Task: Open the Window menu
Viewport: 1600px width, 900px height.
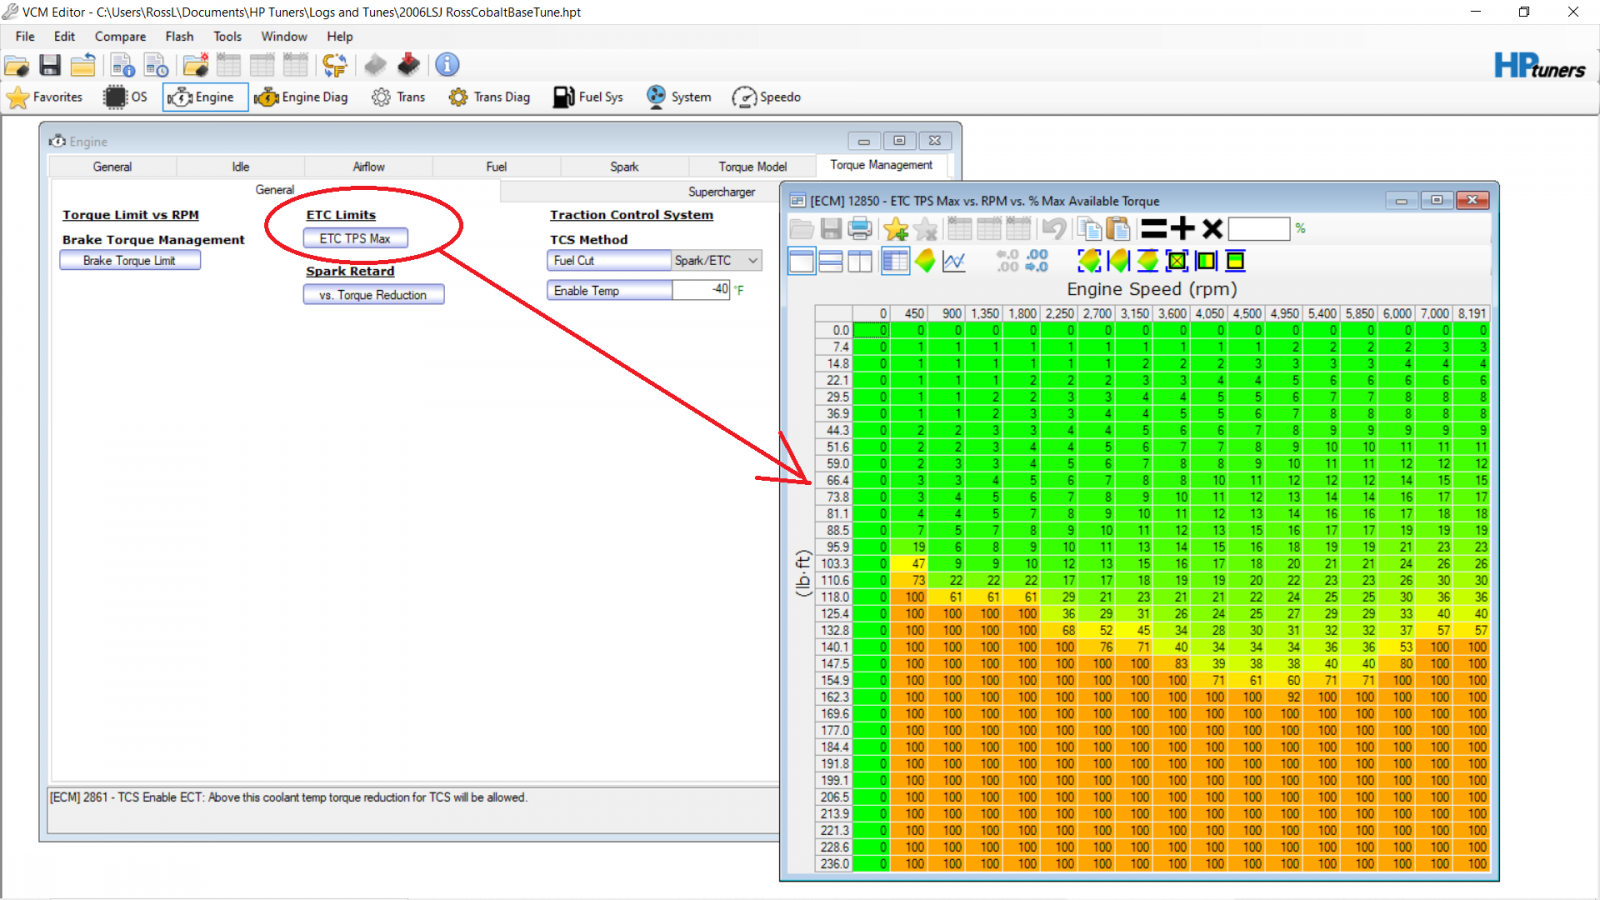Action: [284, 37]
